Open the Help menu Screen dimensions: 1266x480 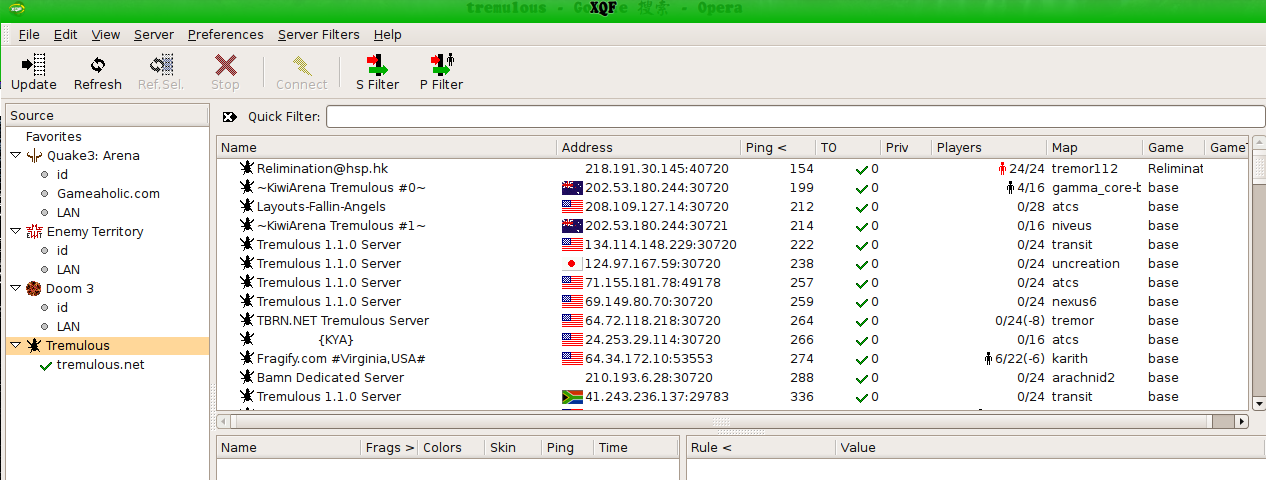[x=388, y=34]
